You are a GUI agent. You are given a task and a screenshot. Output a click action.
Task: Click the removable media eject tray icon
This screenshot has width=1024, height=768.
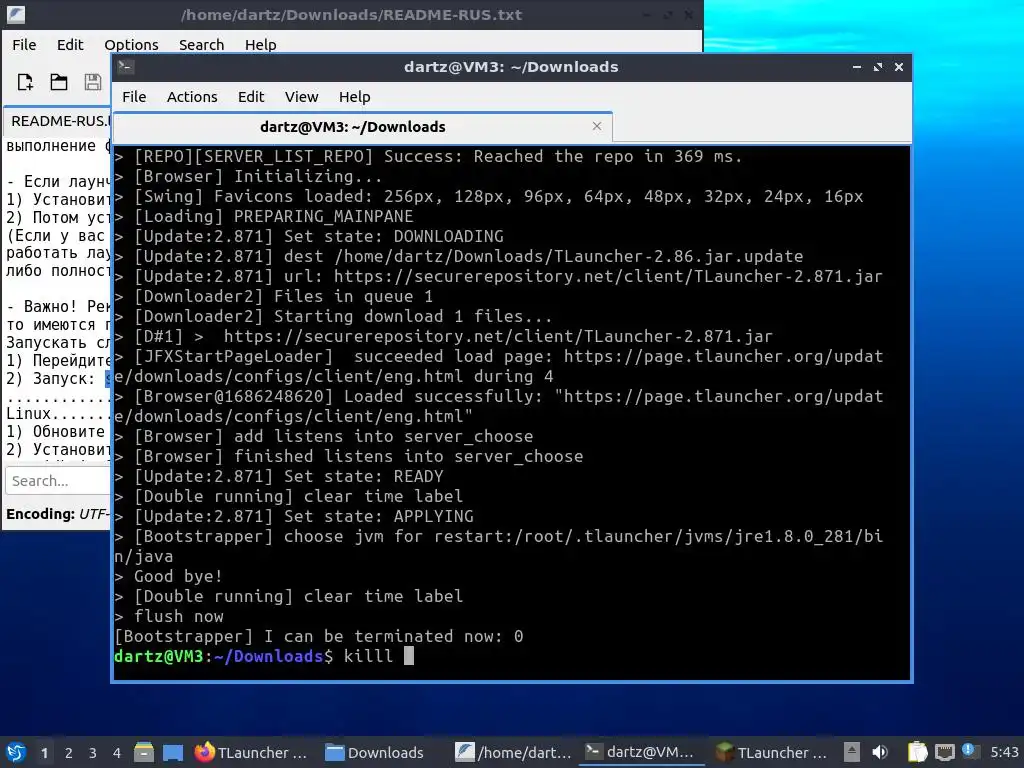click(x=852, y=752)
